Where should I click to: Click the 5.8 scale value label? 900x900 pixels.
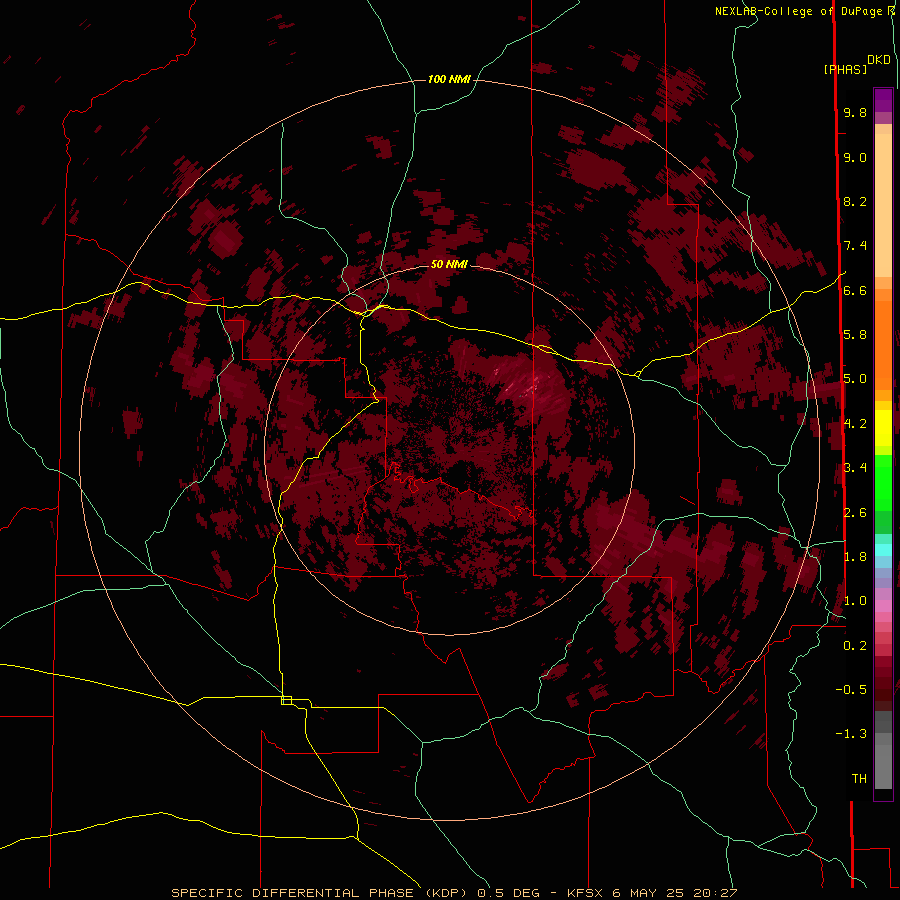point(855,335)
